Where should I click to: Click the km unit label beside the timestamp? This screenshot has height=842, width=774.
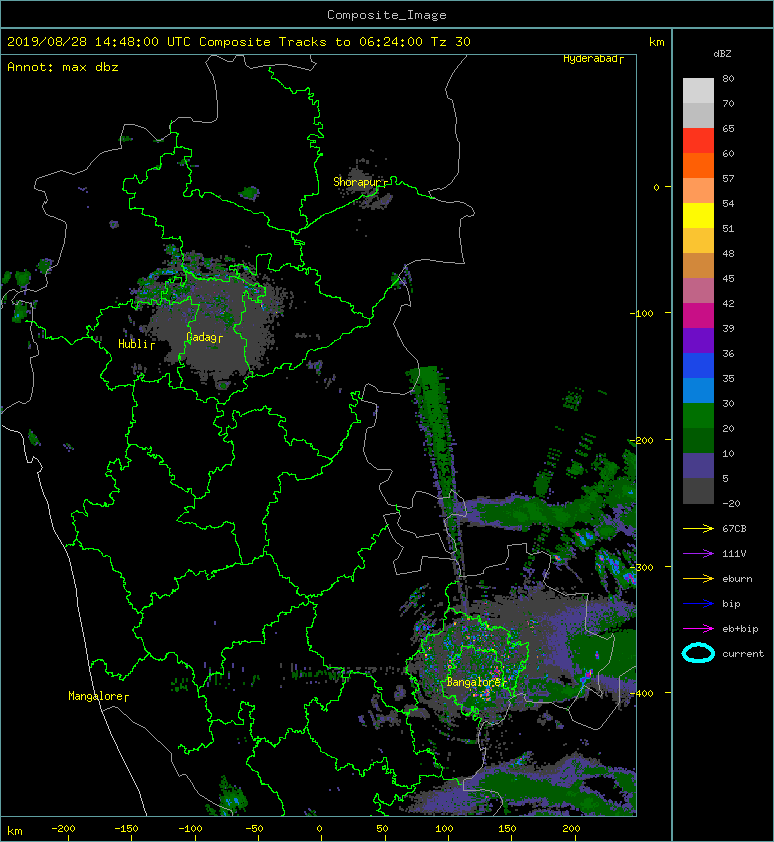[x=656, y=42]
